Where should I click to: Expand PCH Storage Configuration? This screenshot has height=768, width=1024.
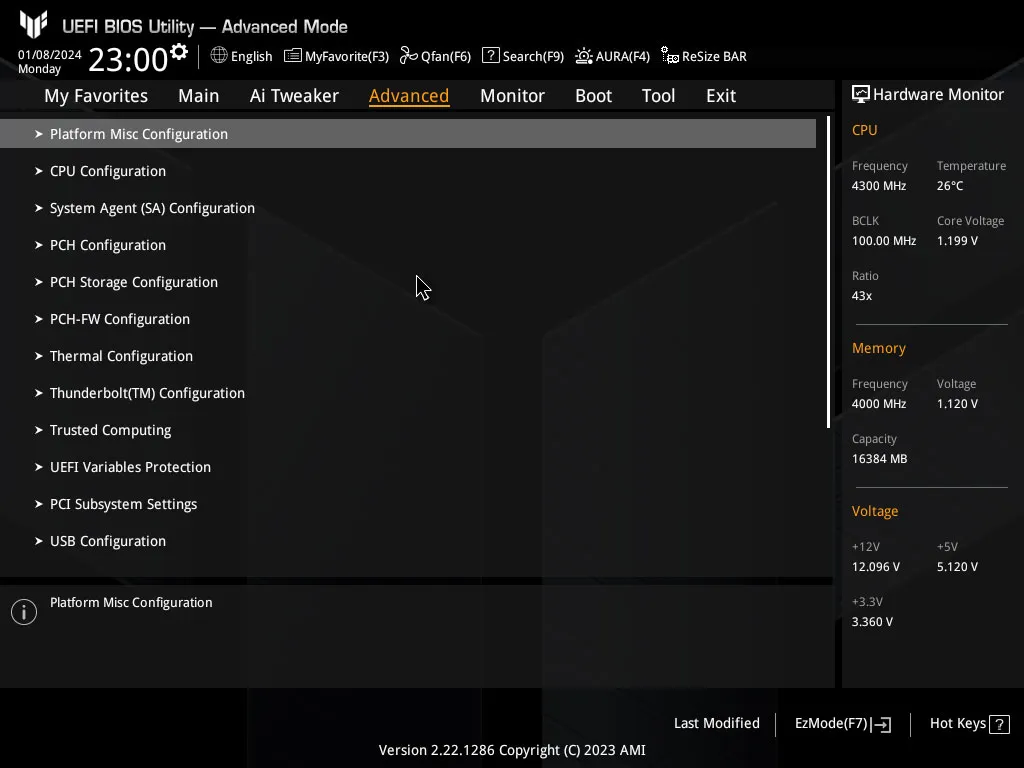pos(134,282)
